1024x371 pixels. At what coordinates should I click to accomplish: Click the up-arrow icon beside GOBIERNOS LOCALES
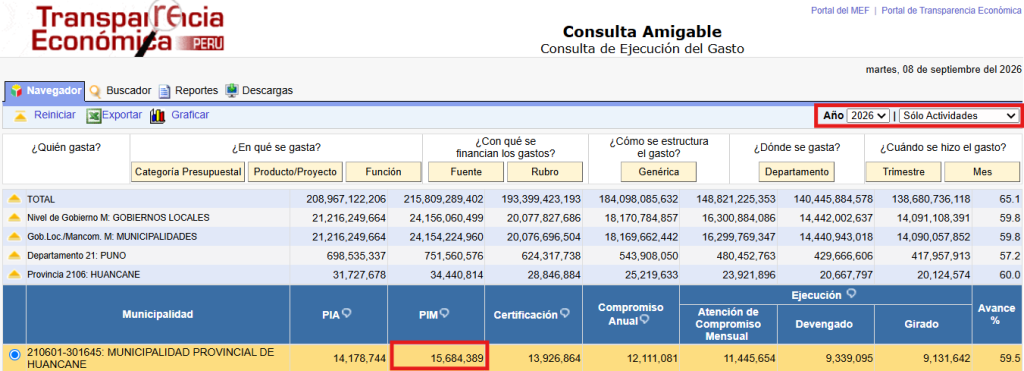(x=14, y=218)
